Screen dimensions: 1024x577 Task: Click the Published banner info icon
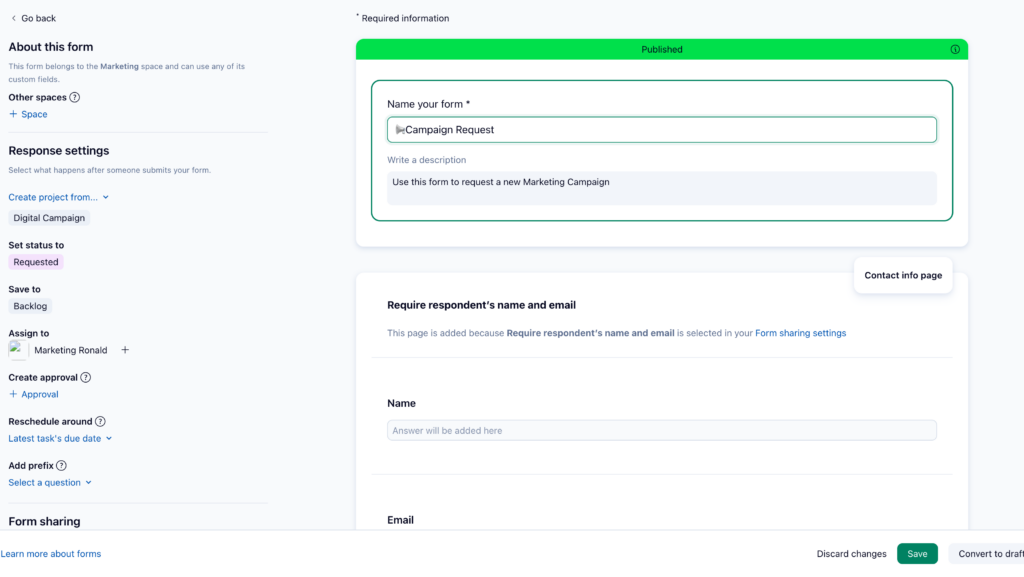(955, 49)
